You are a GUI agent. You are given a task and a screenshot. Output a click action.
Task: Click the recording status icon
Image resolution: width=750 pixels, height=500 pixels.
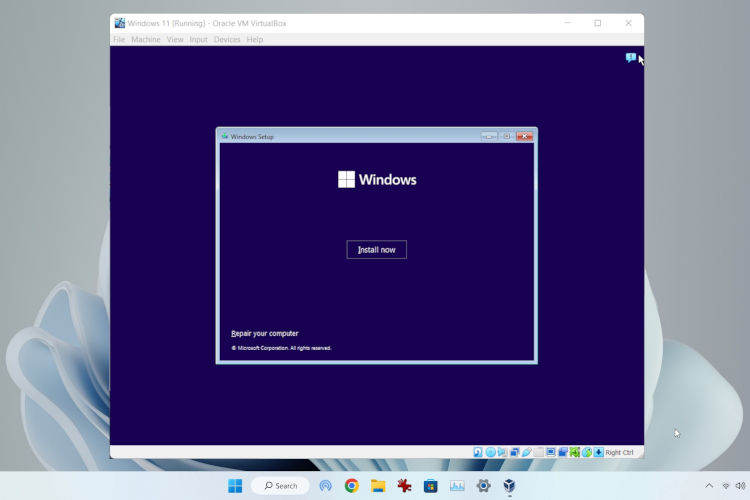[563, 452]
